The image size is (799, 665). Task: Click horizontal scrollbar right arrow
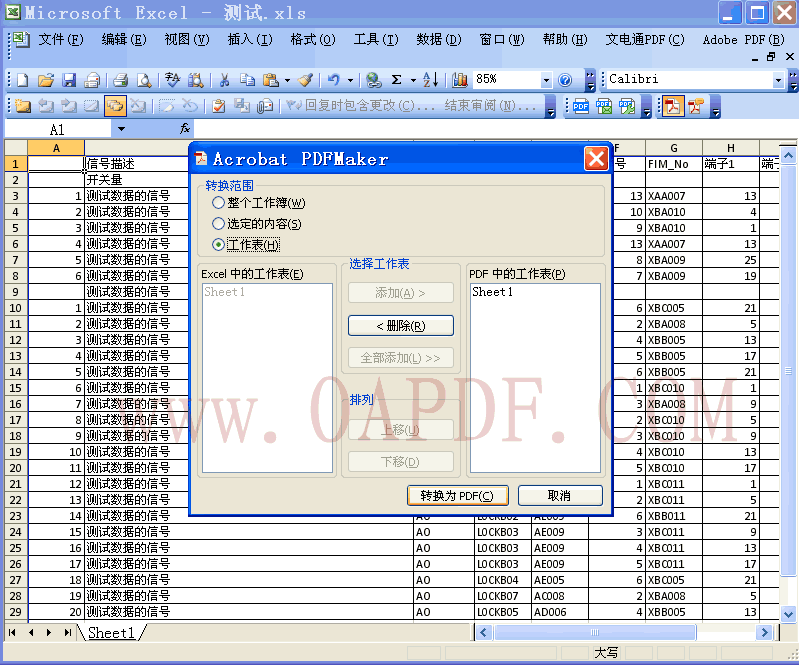click(x=763, y=632)
